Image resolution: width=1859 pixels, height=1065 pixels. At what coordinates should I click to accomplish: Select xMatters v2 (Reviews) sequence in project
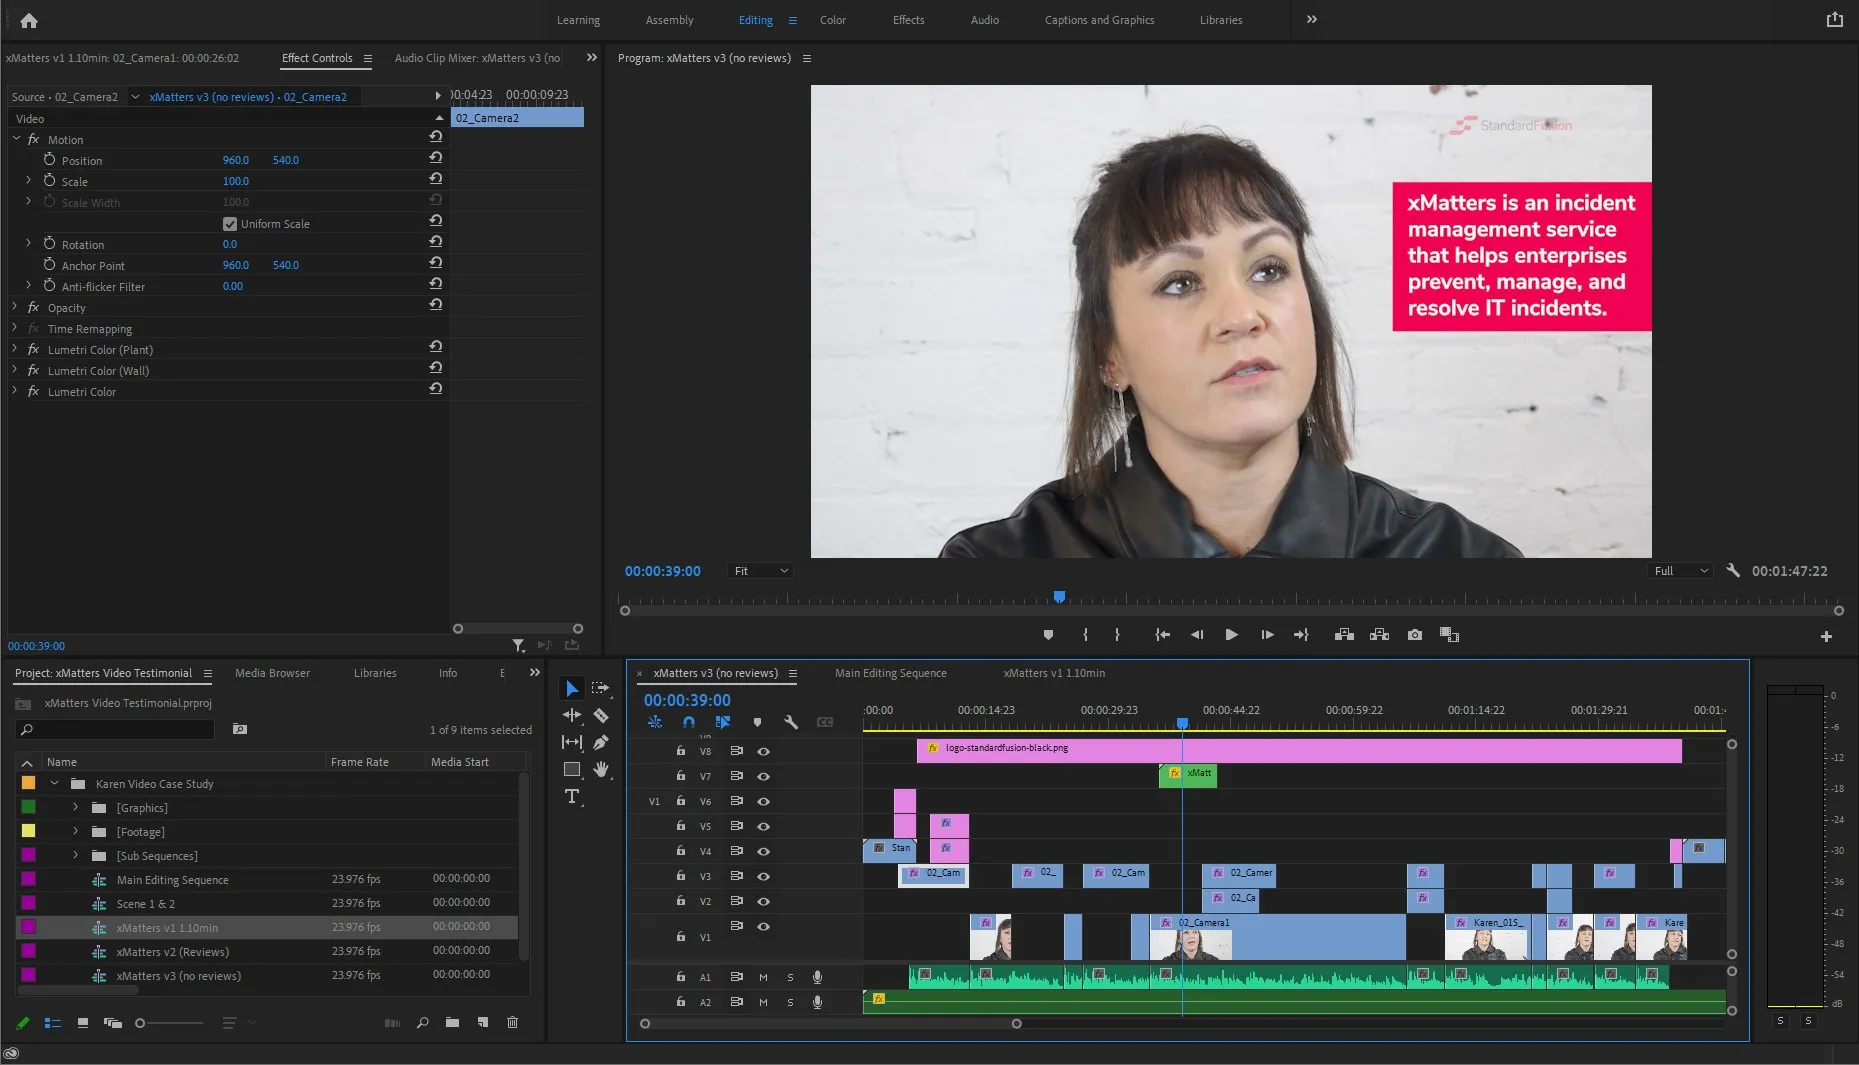[x=172, y=951]
